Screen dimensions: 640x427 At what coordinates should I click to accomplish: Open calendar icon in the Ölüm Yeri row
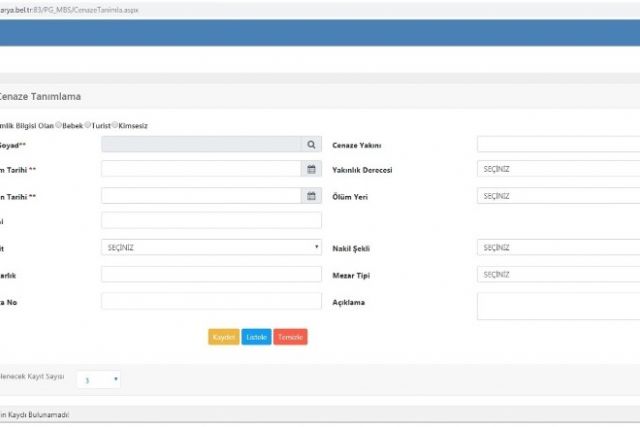click(311, 196)
